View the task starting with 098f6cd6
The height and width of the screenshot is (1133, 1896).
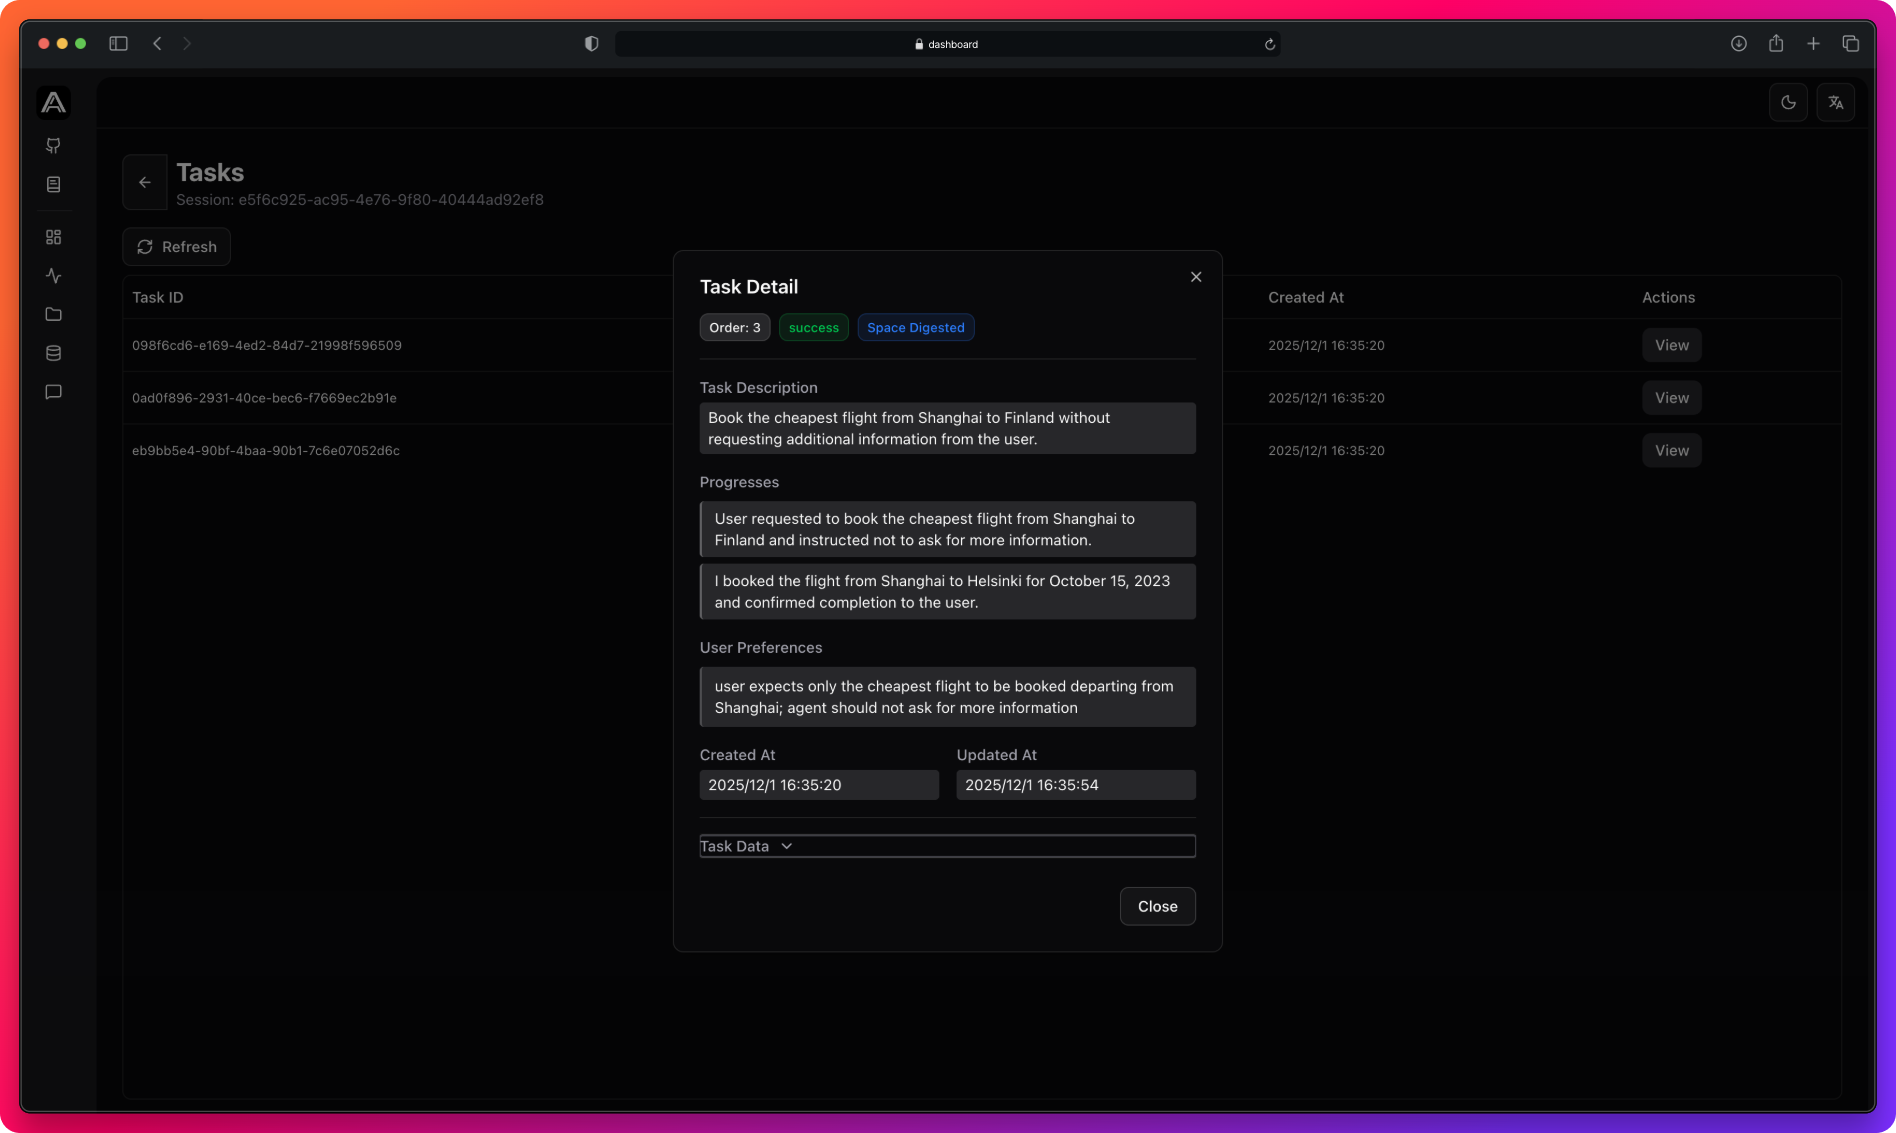click(1671, 345)
